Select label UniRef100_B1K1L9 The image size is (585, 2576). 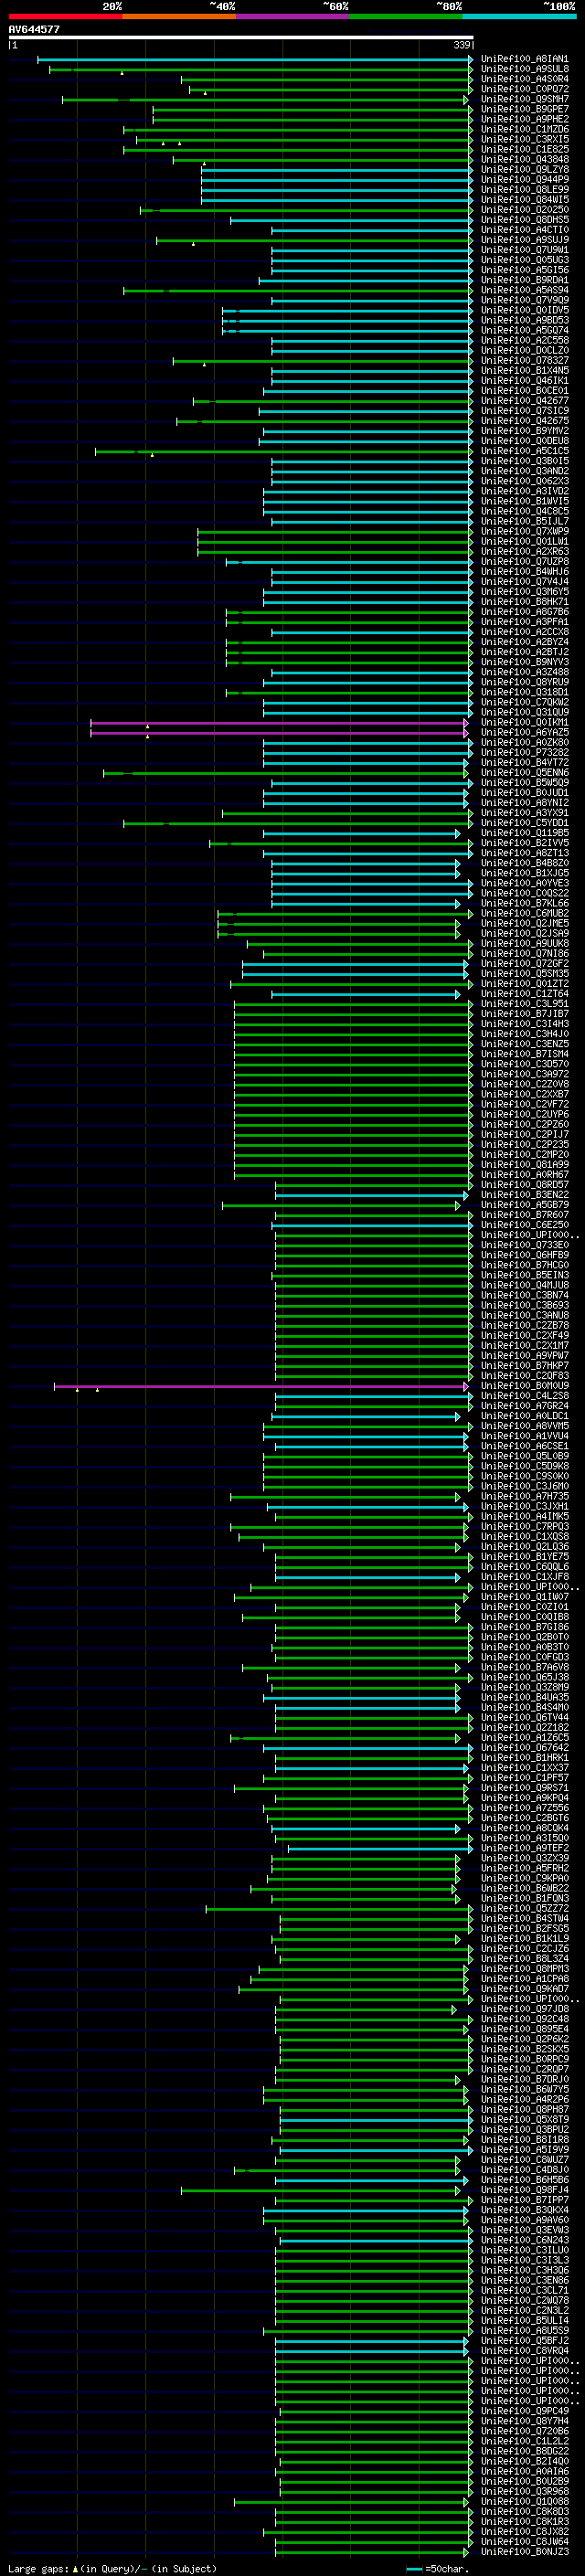point(525,1939)
